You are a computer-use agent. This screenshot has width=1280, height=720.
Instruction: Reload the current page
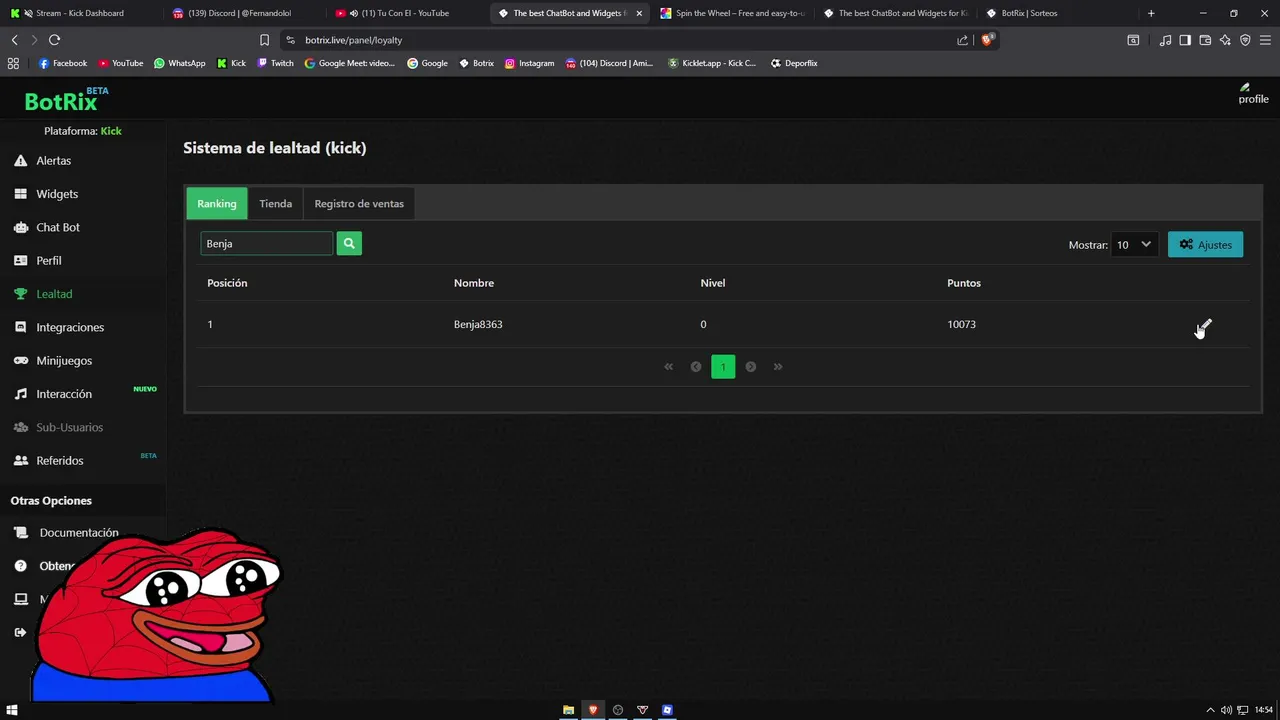pyautogui.click(x=54, y=40)
